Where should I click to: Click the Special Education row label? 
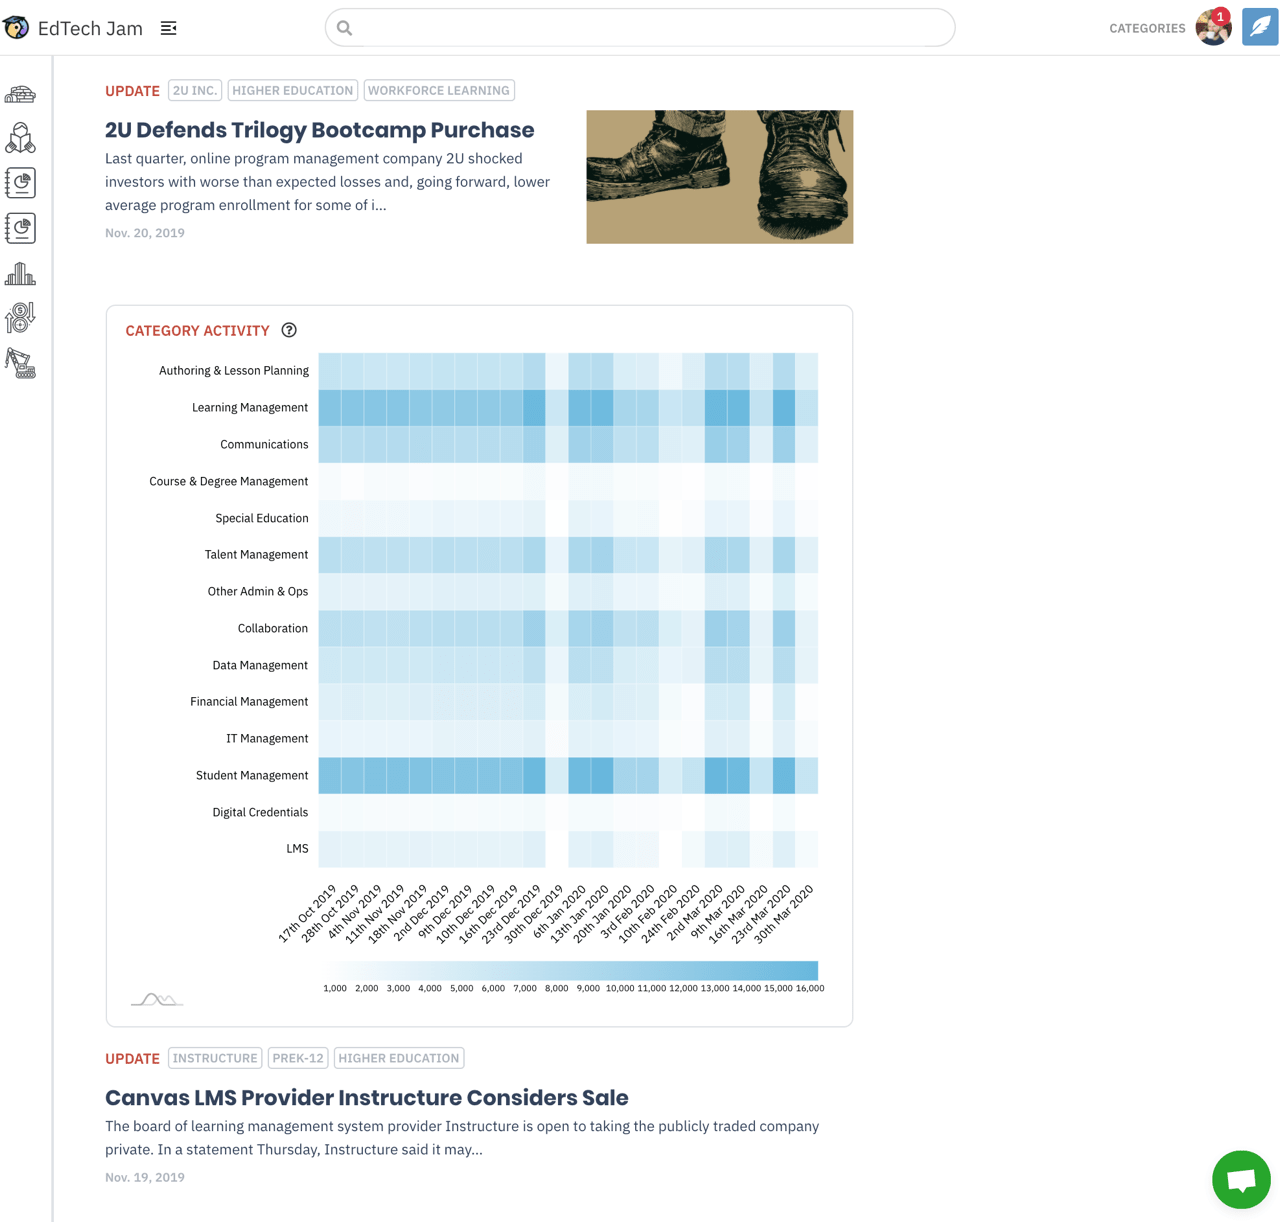[262, 518]
